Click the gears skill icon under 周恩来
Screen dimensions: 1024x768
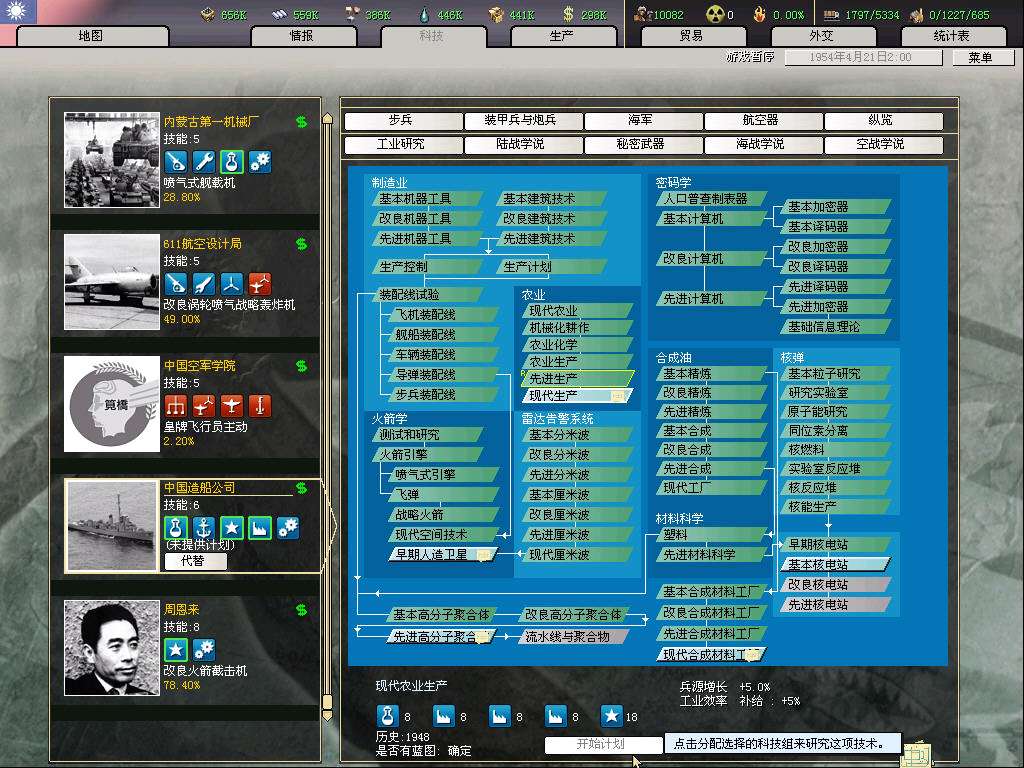point(204,649)
